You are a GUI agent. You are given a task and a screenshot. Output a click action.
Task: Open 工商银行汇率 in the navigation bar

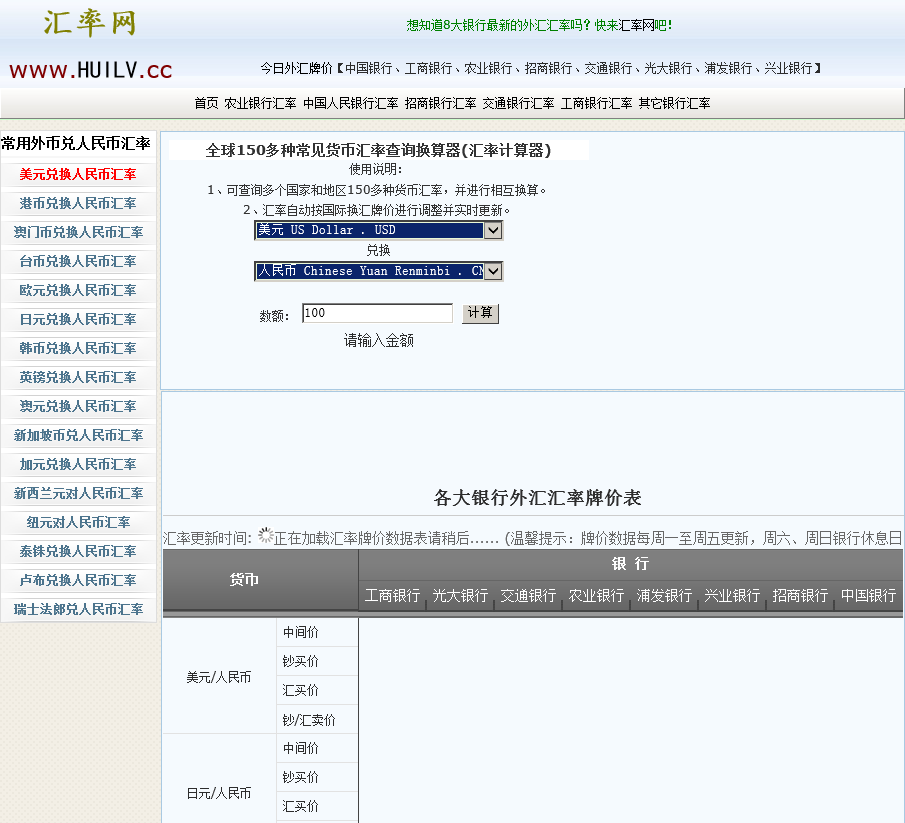tap(596, 103)
